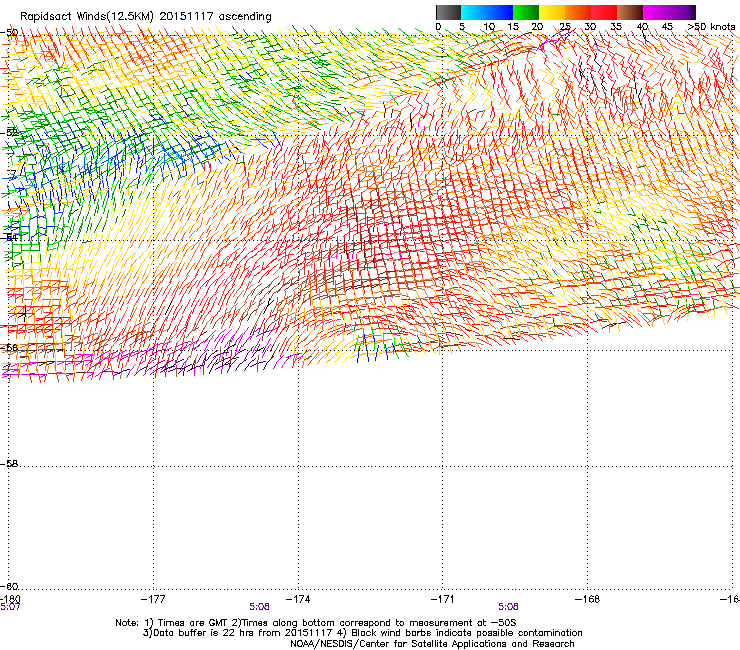Click the "30" label under the color scale
The height and width of the screenshot is (650, 740).
[590, 27]
